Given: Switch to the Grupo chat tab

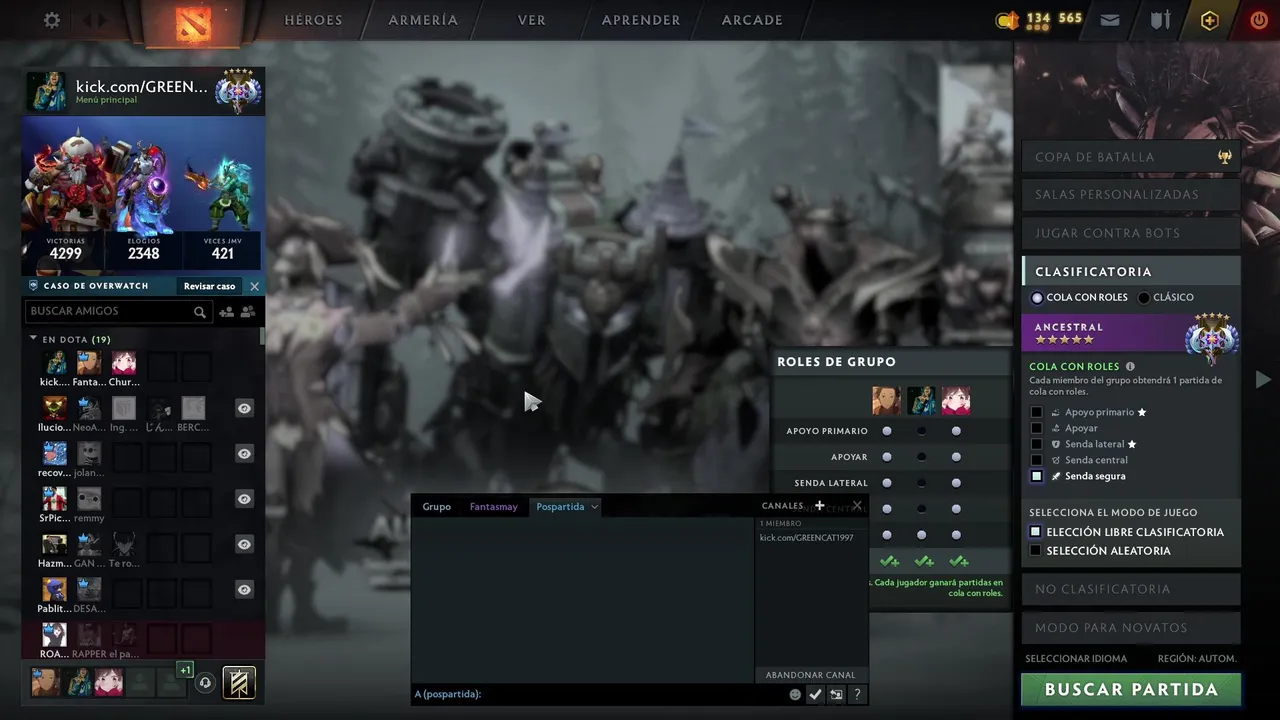Looking at the screenshot, I should tap(436, 507).
